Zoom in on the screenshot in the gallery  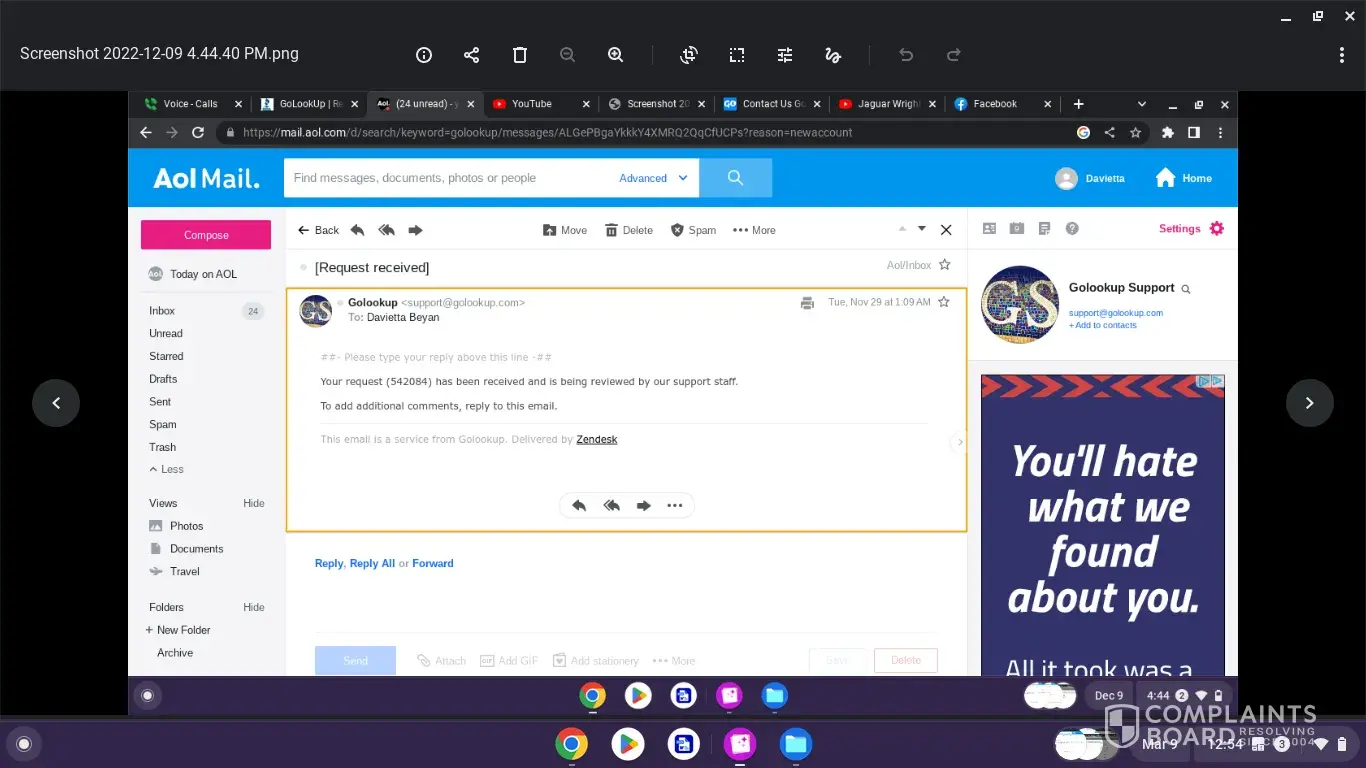click(x=616, y=55)
